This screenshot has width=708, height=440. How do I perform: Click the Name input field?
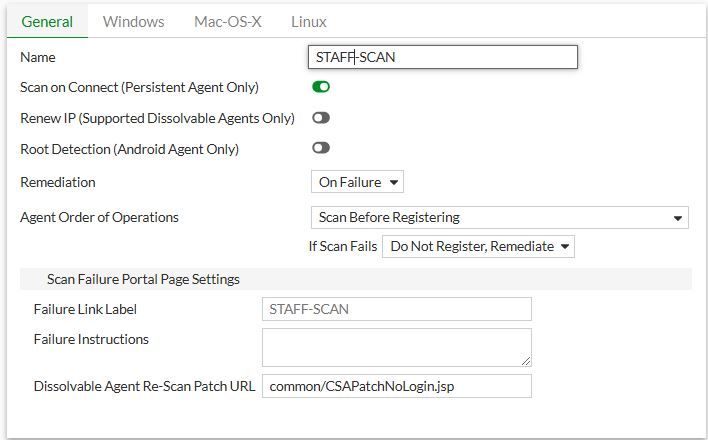pos(444,57)
